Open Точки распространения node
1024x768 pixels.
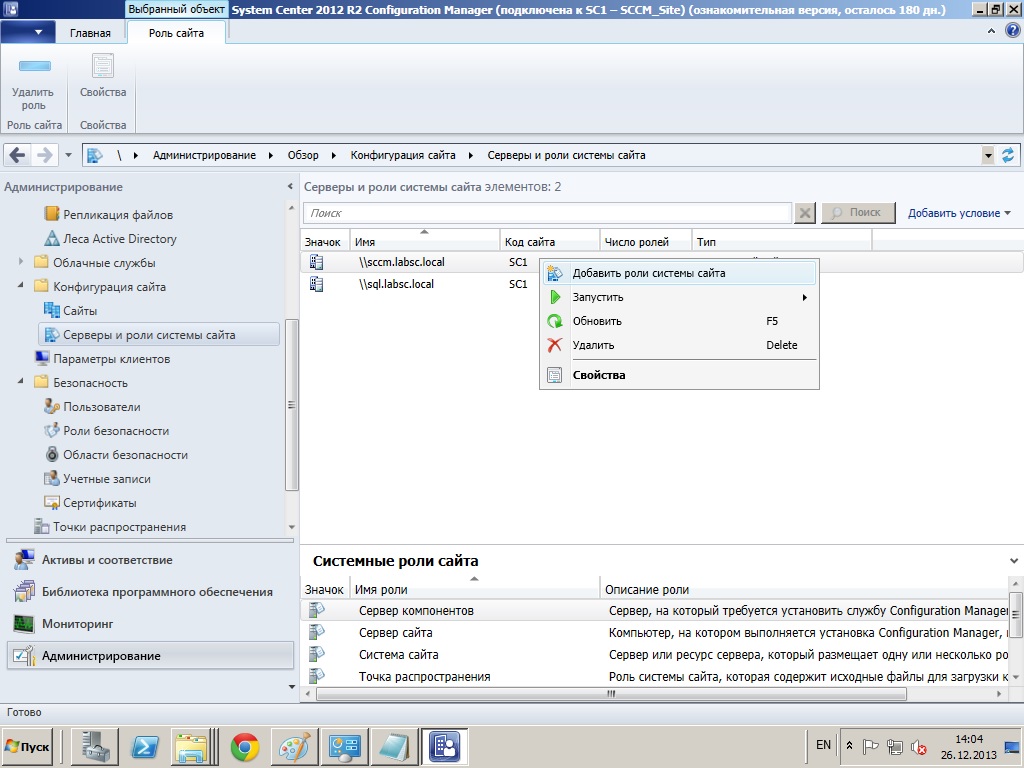pos(119,527)
